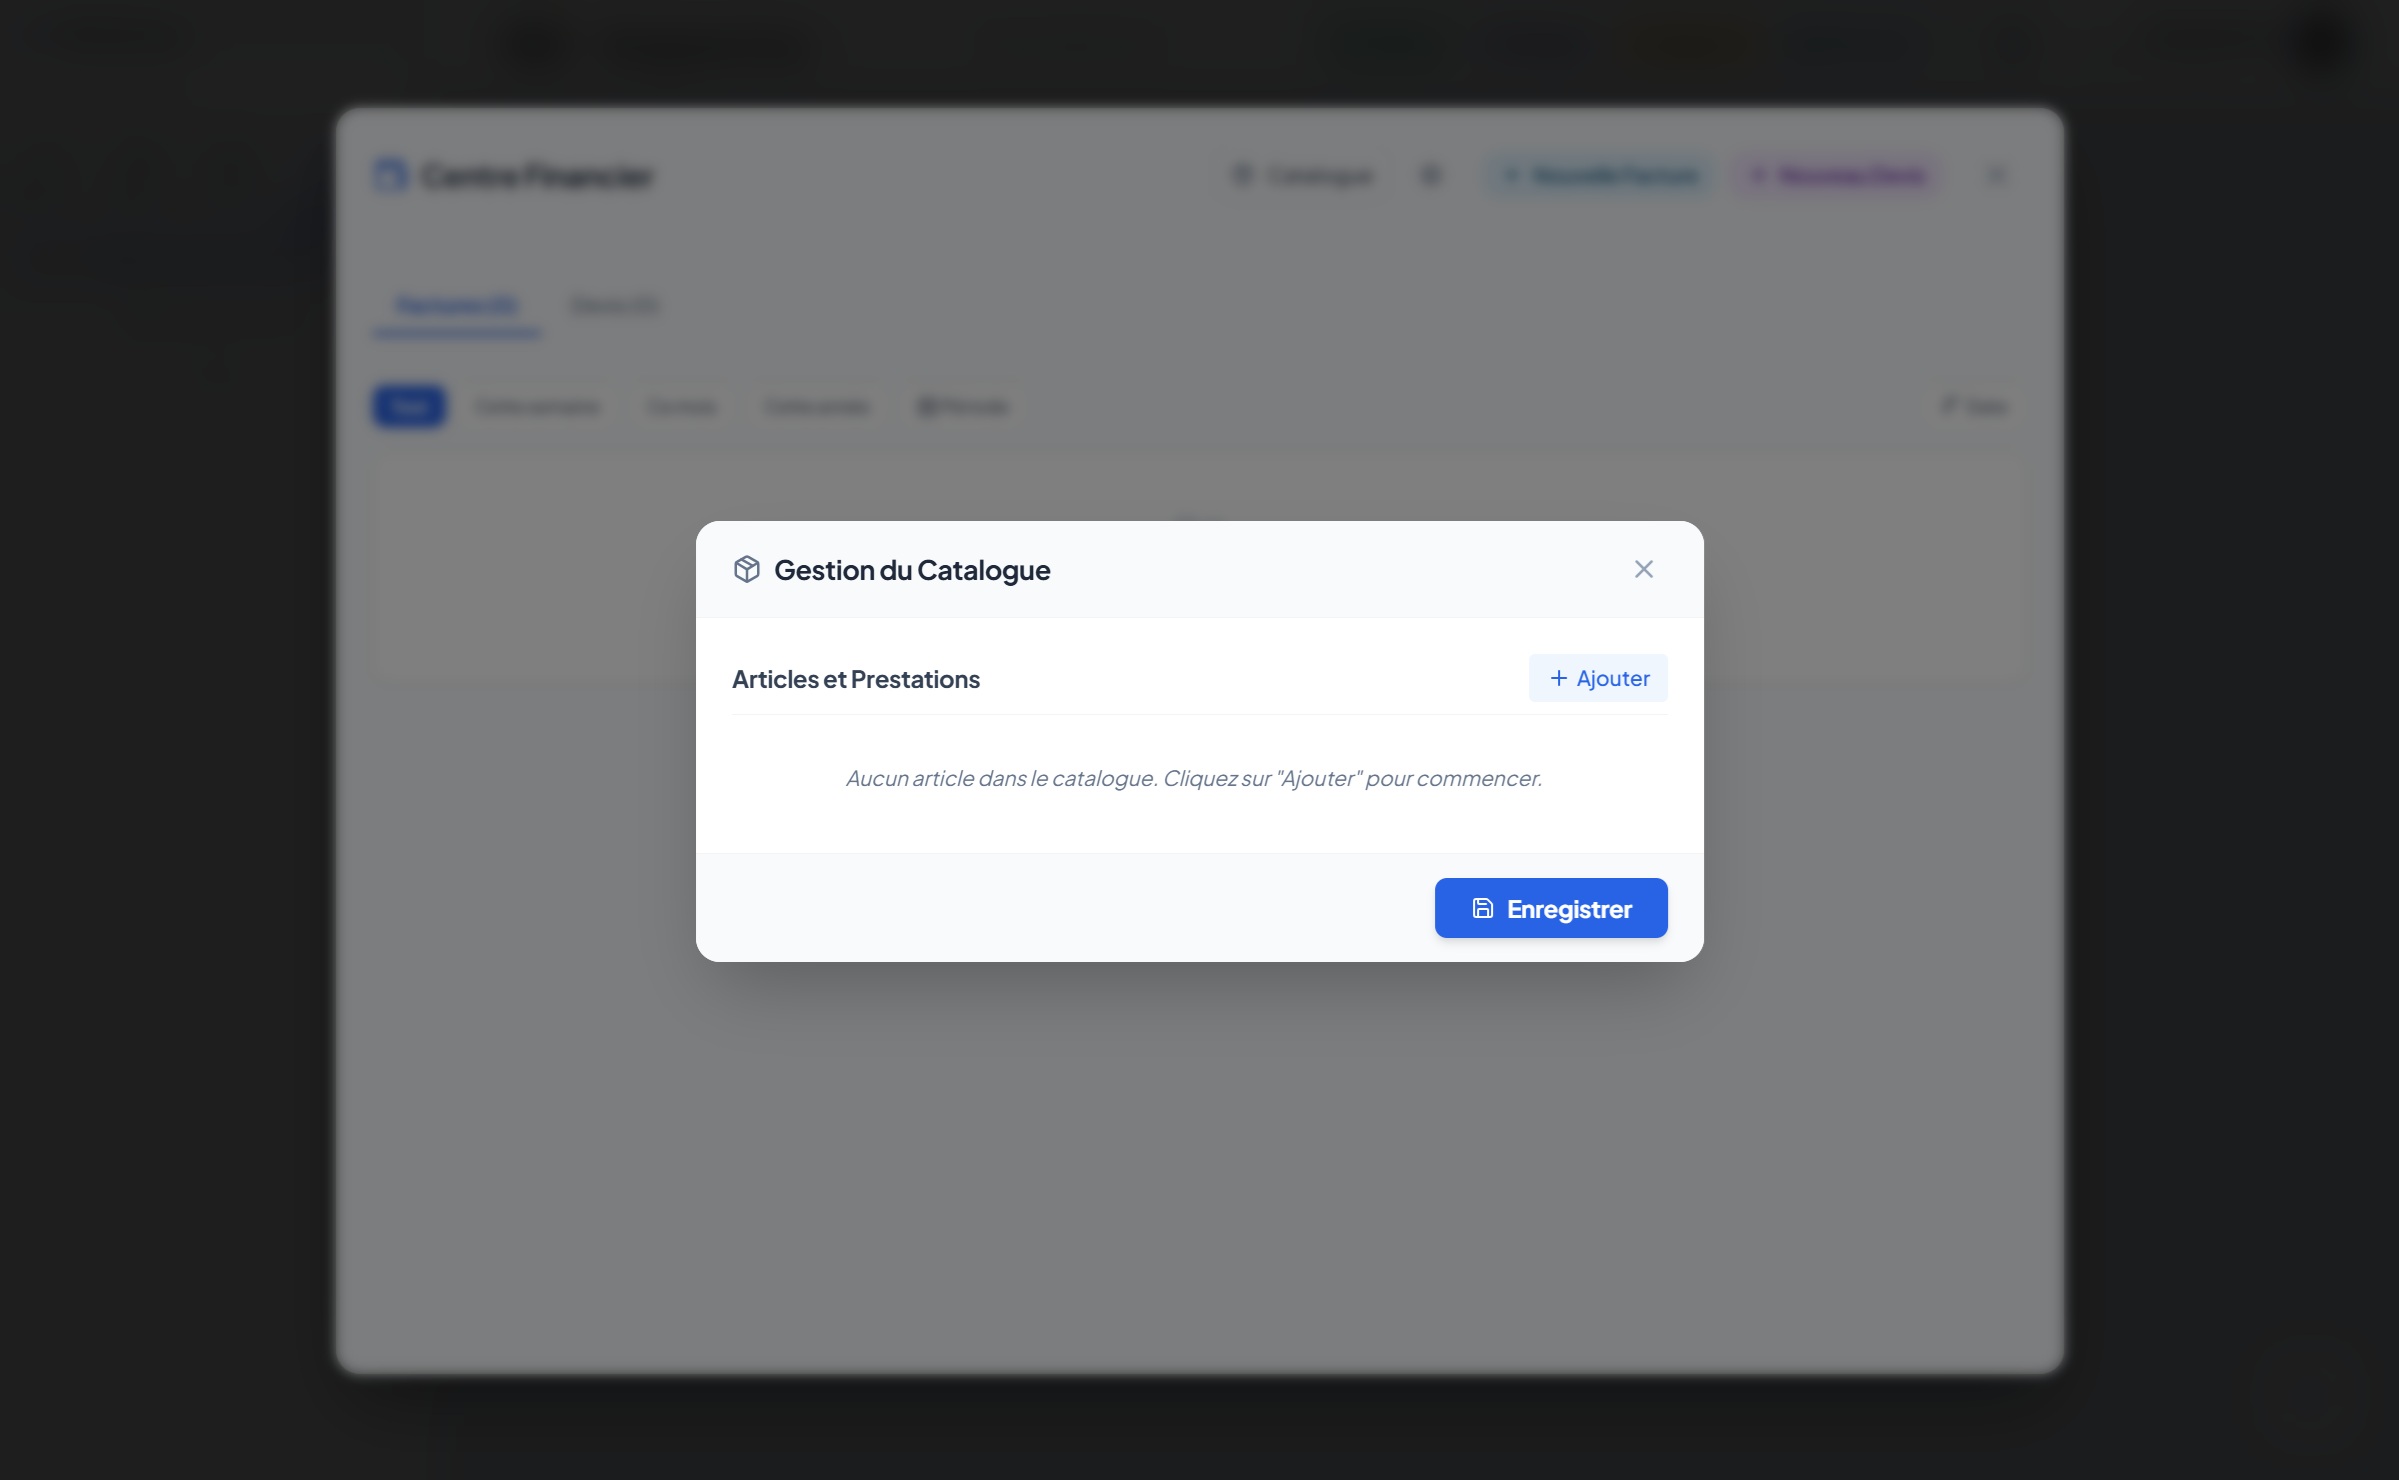Viewport: 2399px width, 1480px height.
Task: Click the Articles et Prestations heading
Action: pos(856,679)
